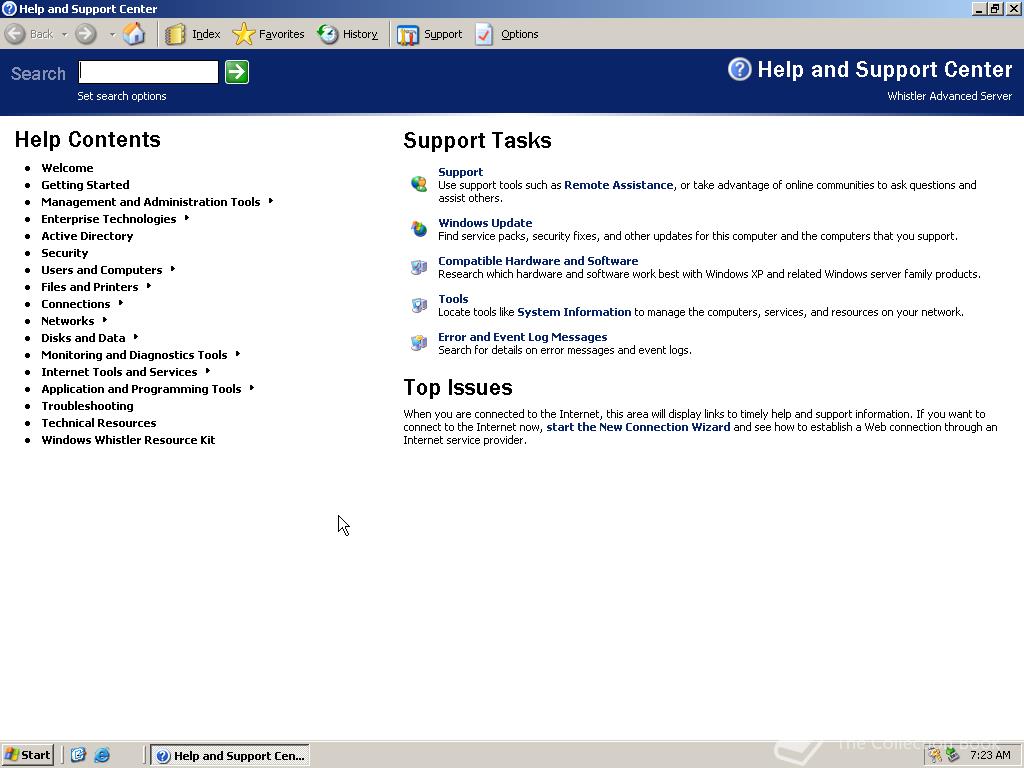Go to Home via house icon
The width and height of the screenshot is (1024, 768).
click(x=134, y=34)
